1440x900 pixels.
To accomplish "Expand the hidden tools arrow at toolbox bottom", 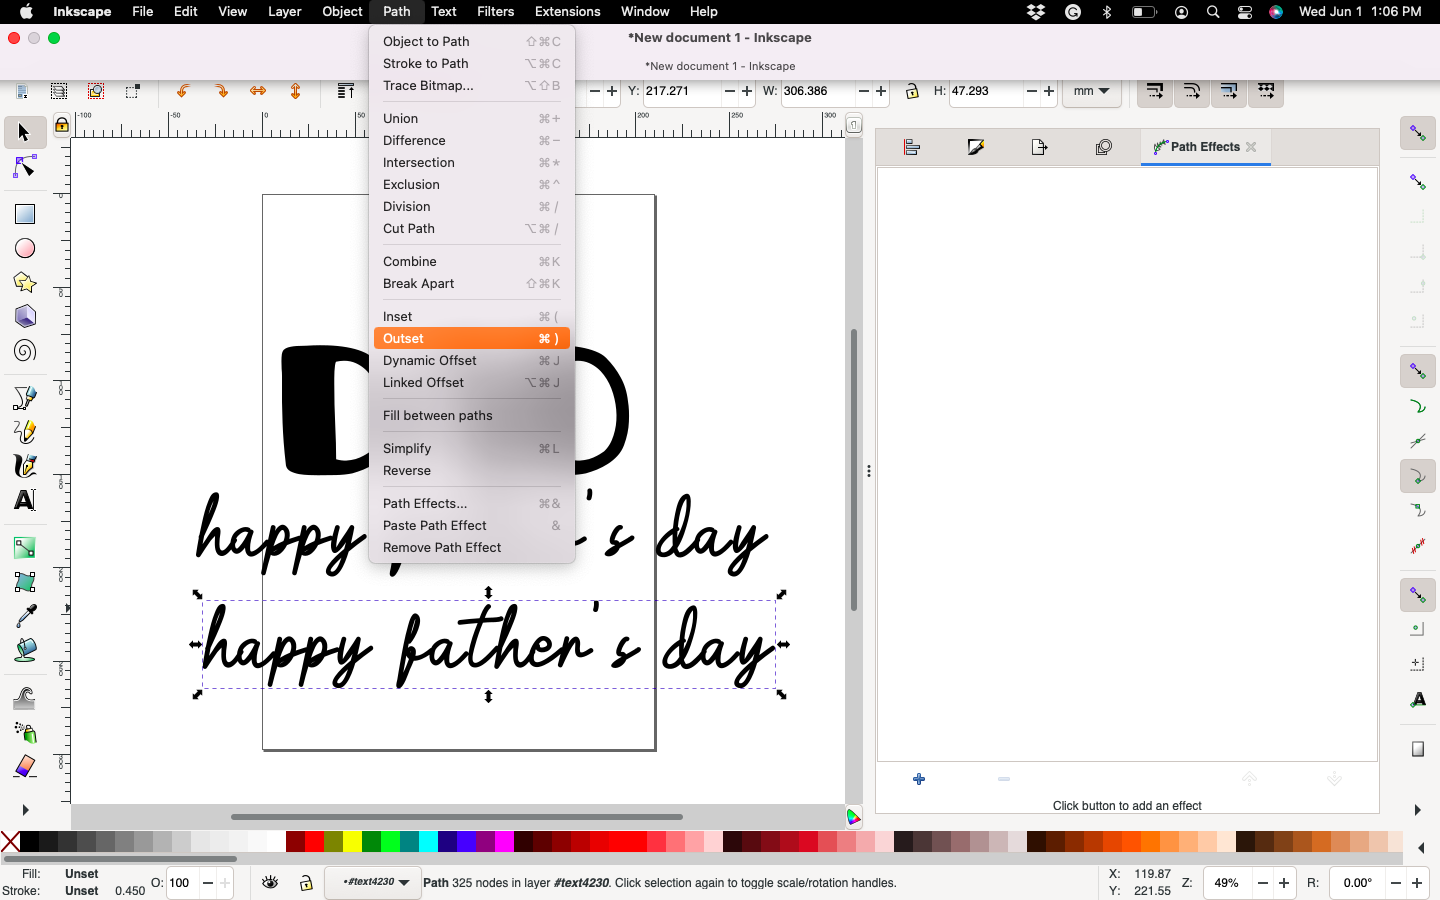I will 25,810.
